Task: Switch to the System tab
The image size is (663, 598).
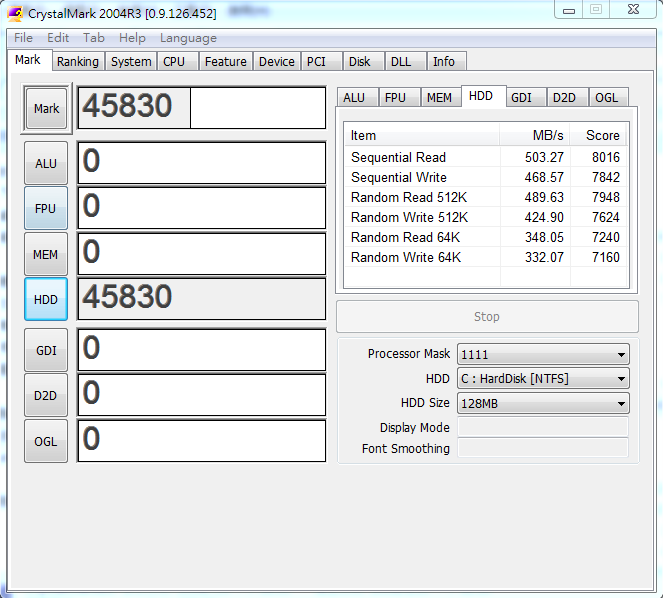Action: (x=131, y=61)
